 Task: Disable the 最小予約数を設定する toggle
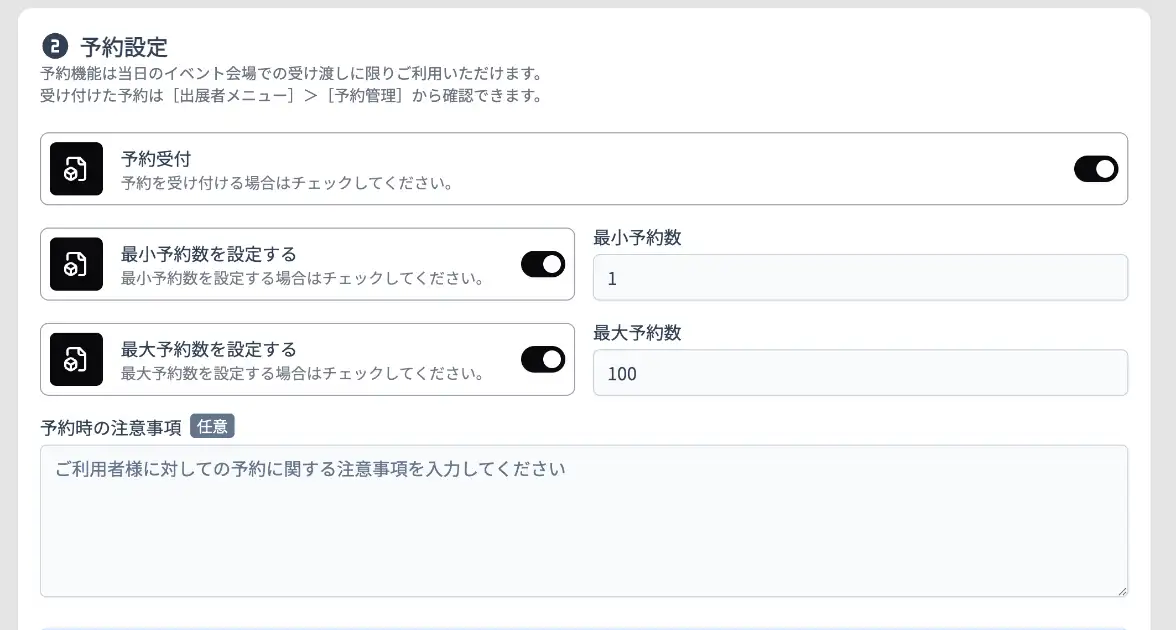tap(543, 264)
